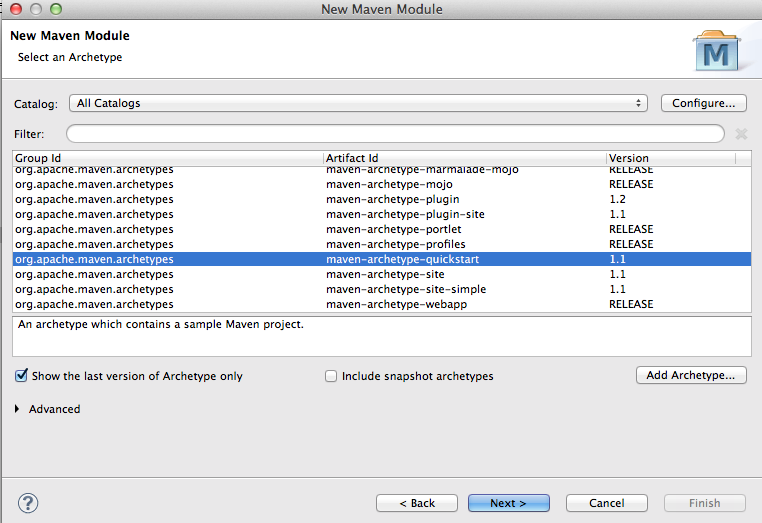Cancel the New Maven Module wizard
The image size is (762, 523).
pyautogui.click(x=606, y=503)
